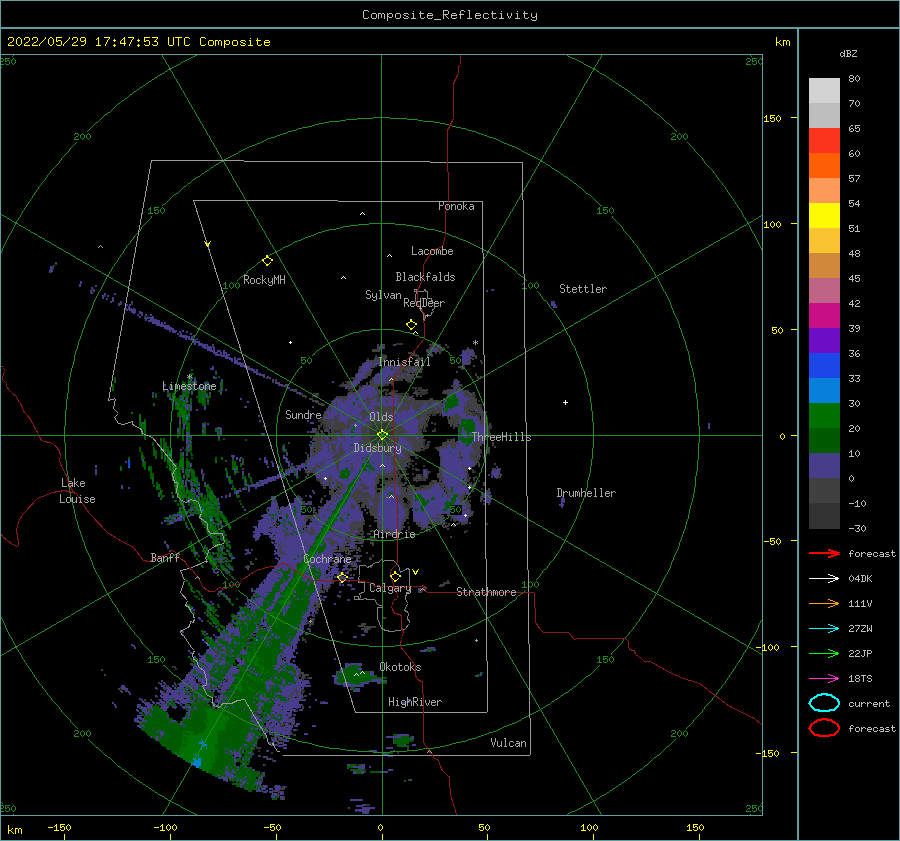Click the red 65 dBZ color swatch
900x841 pixels.
(x=824, y=141)
